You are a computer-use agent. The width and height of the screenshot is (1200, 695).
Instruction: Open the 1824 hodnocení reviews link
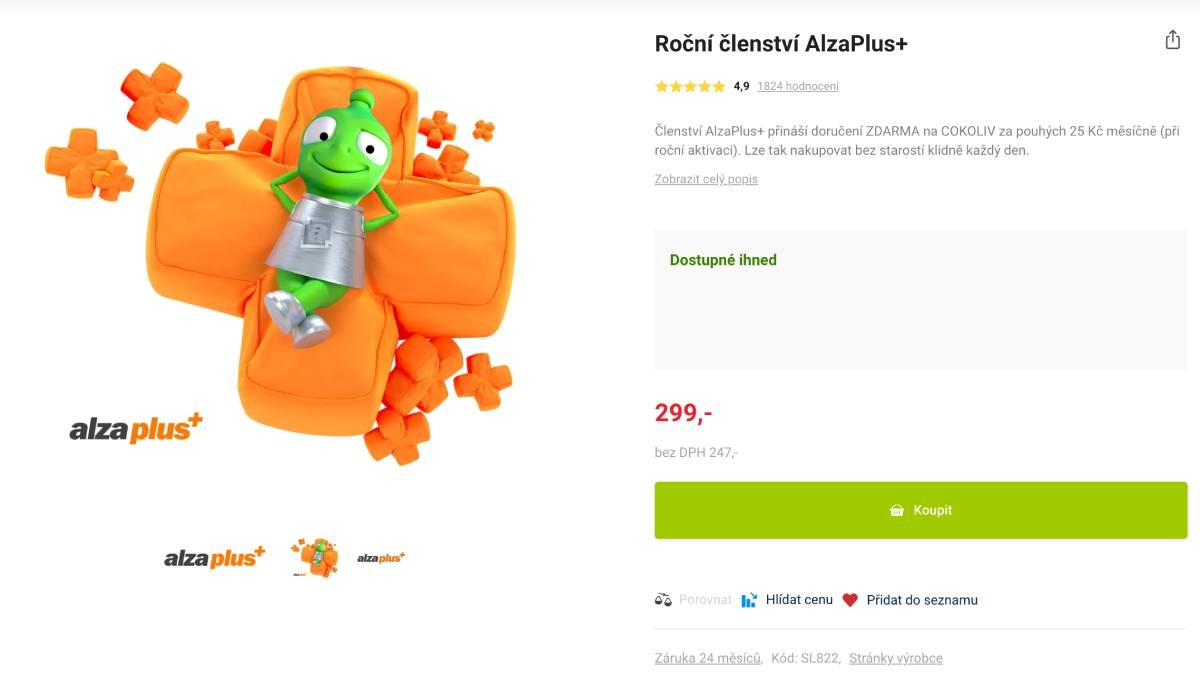(797, 86)
